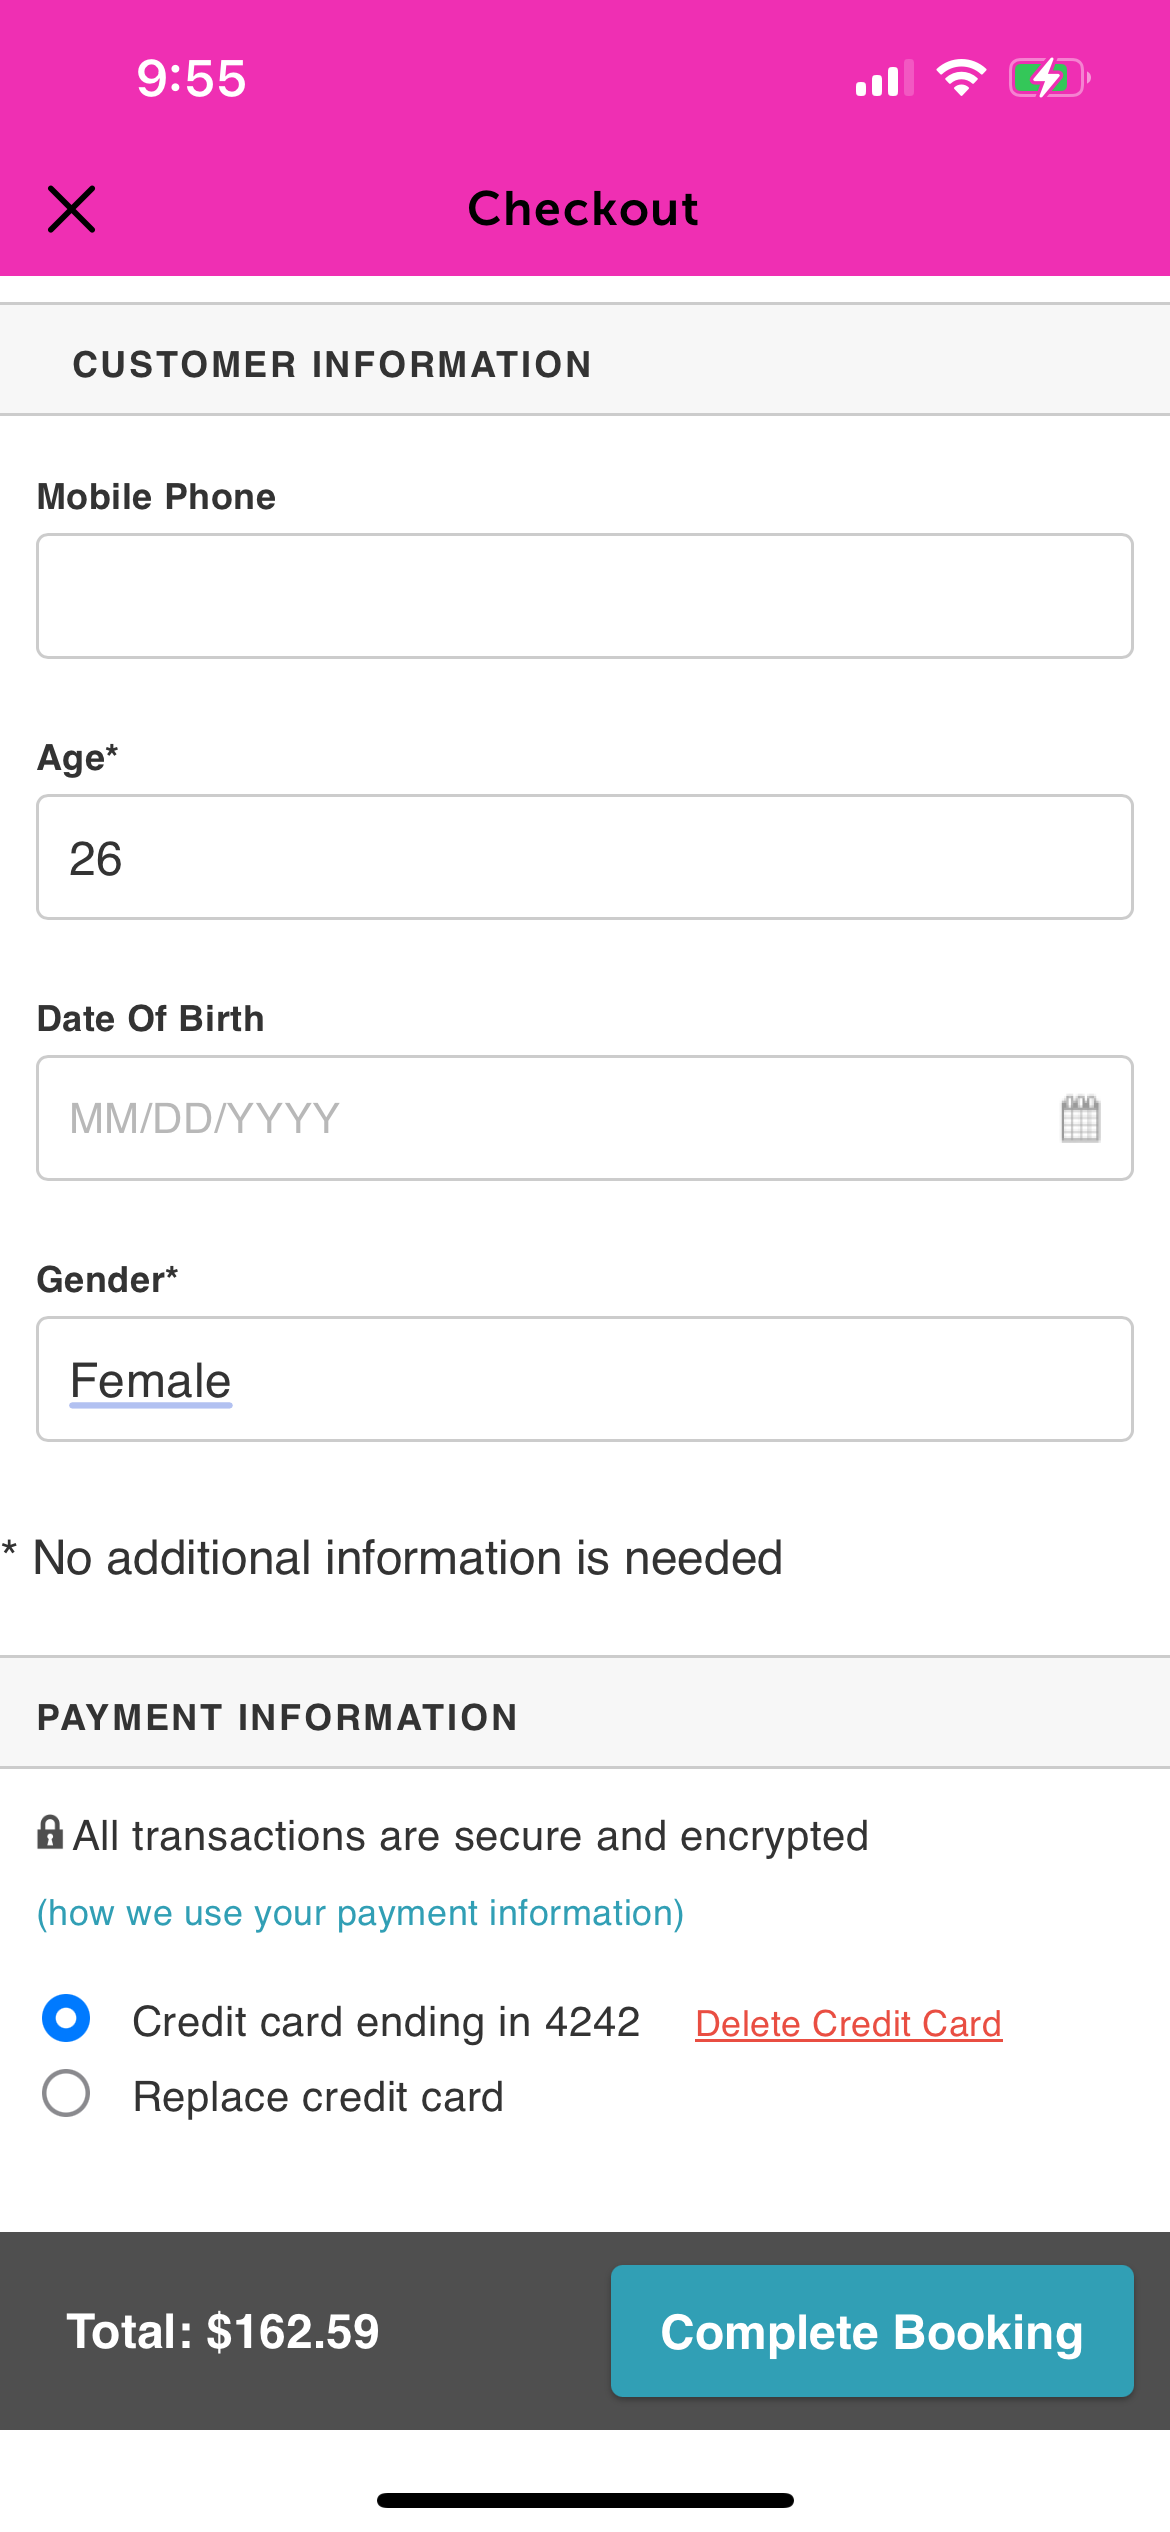Viewport: 1170px width, 2532px height.
Task: Tap the home indicator bar
Action: tap(585, 2501)
